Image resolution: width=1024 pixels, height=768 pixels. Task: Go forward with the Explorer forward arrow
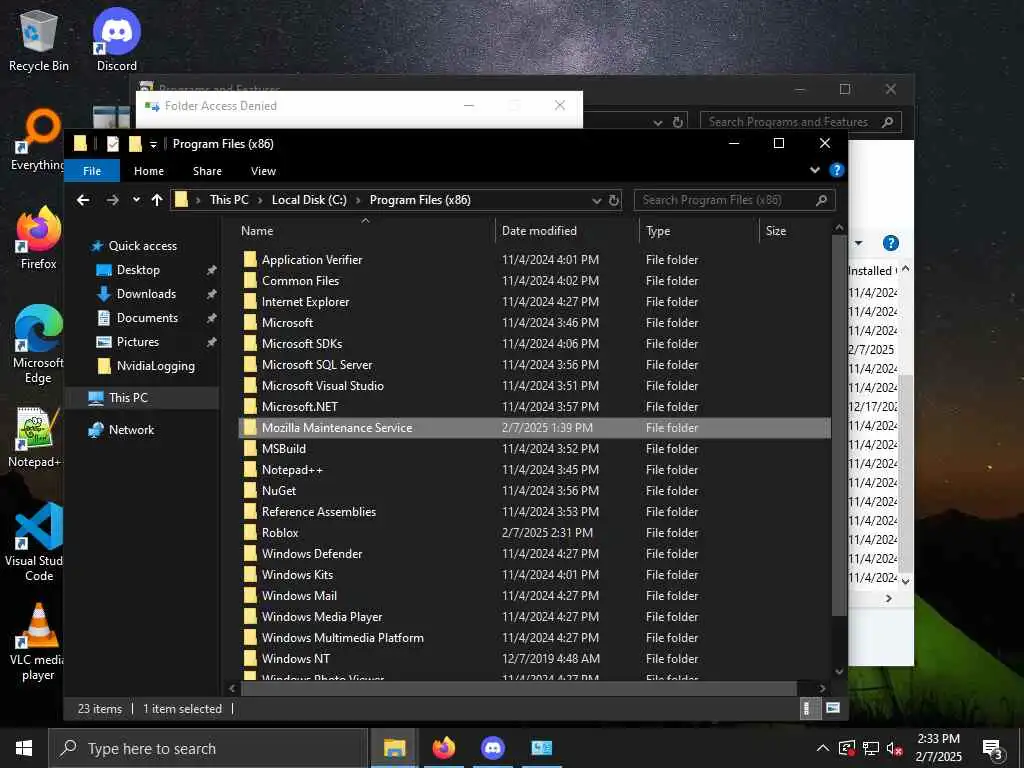pyautogui.click(x=112, y=200)
